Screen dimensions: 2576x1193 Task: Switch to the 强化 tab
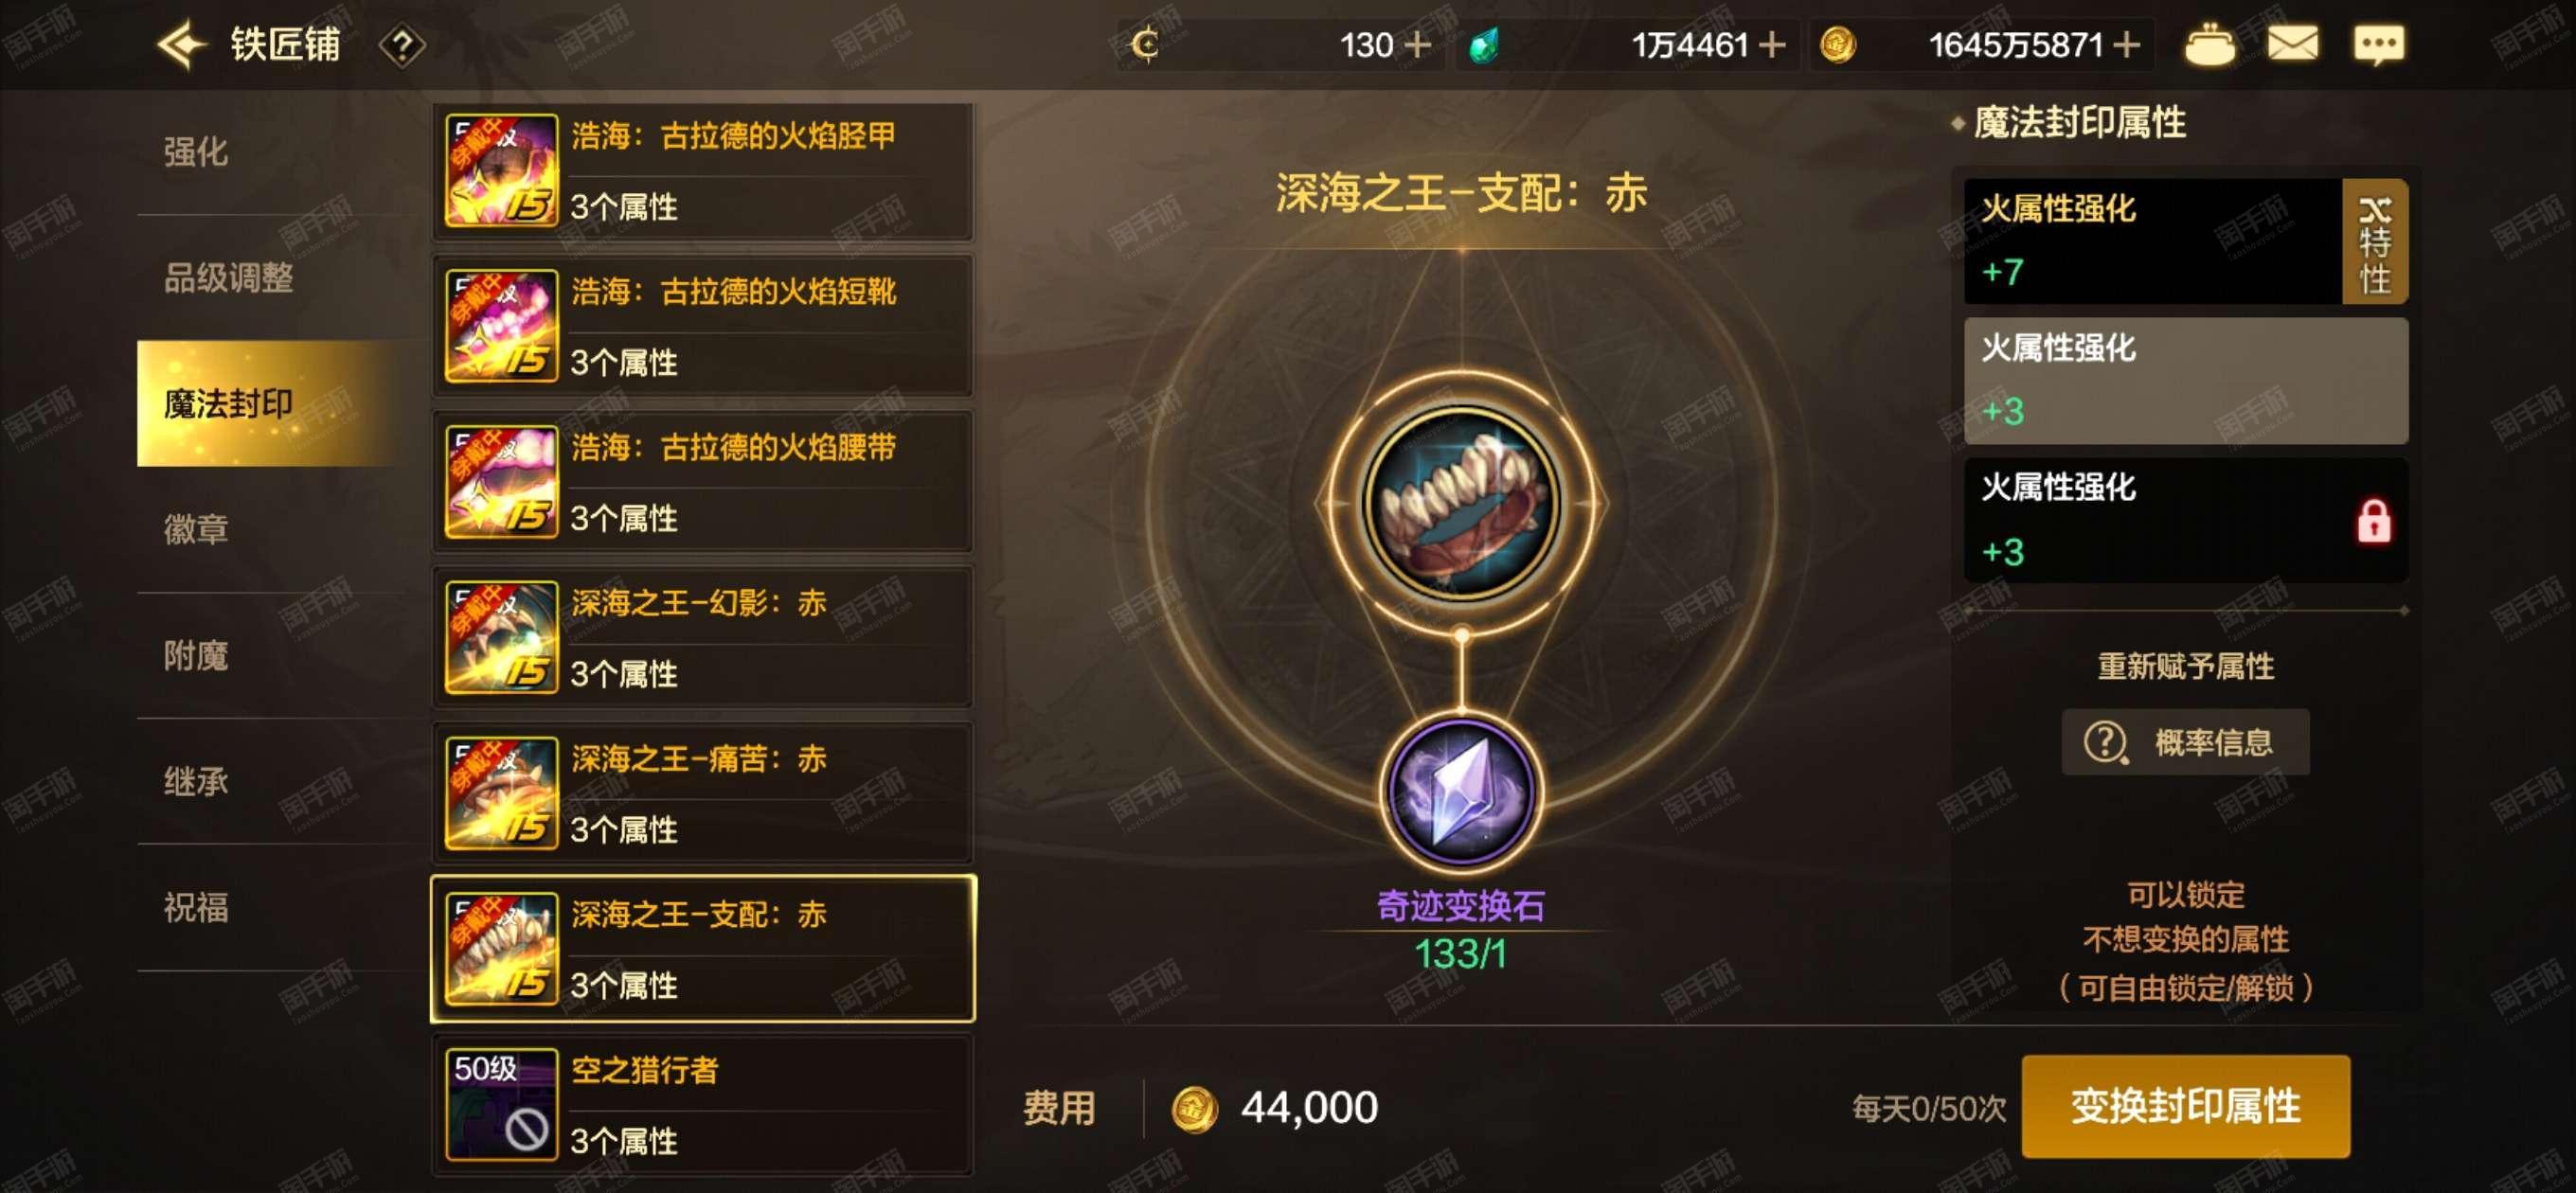tap(196, 152)
